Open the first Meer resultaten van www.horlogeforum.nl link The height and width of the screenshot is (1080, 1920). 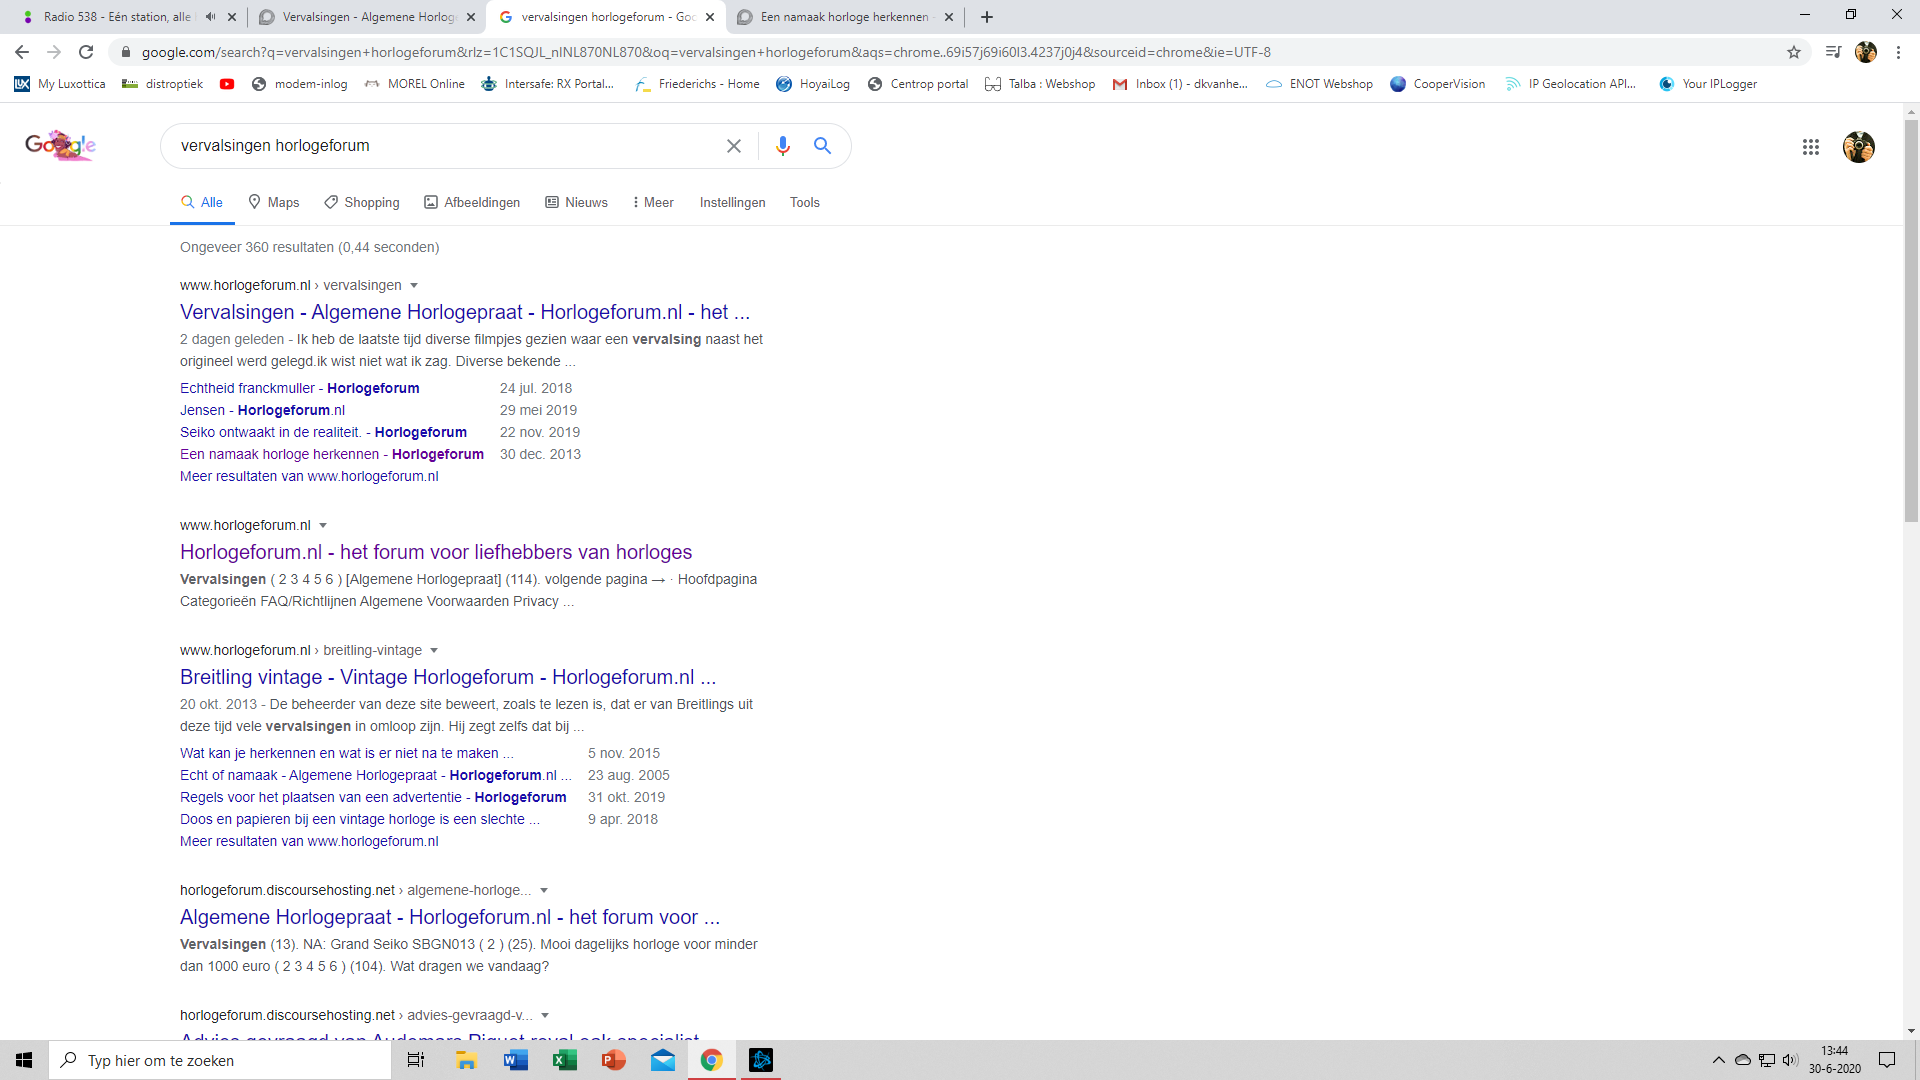tap(309, 476)
